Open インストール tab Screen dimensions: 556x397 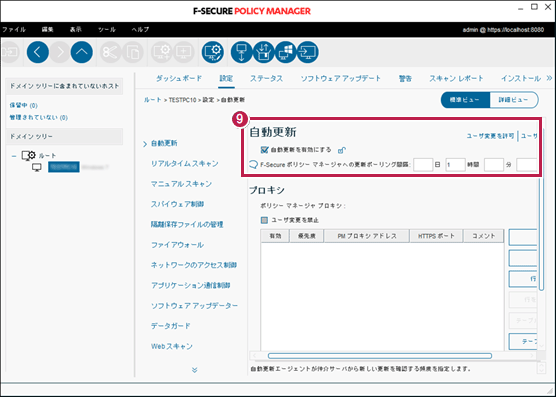point(521,78)
